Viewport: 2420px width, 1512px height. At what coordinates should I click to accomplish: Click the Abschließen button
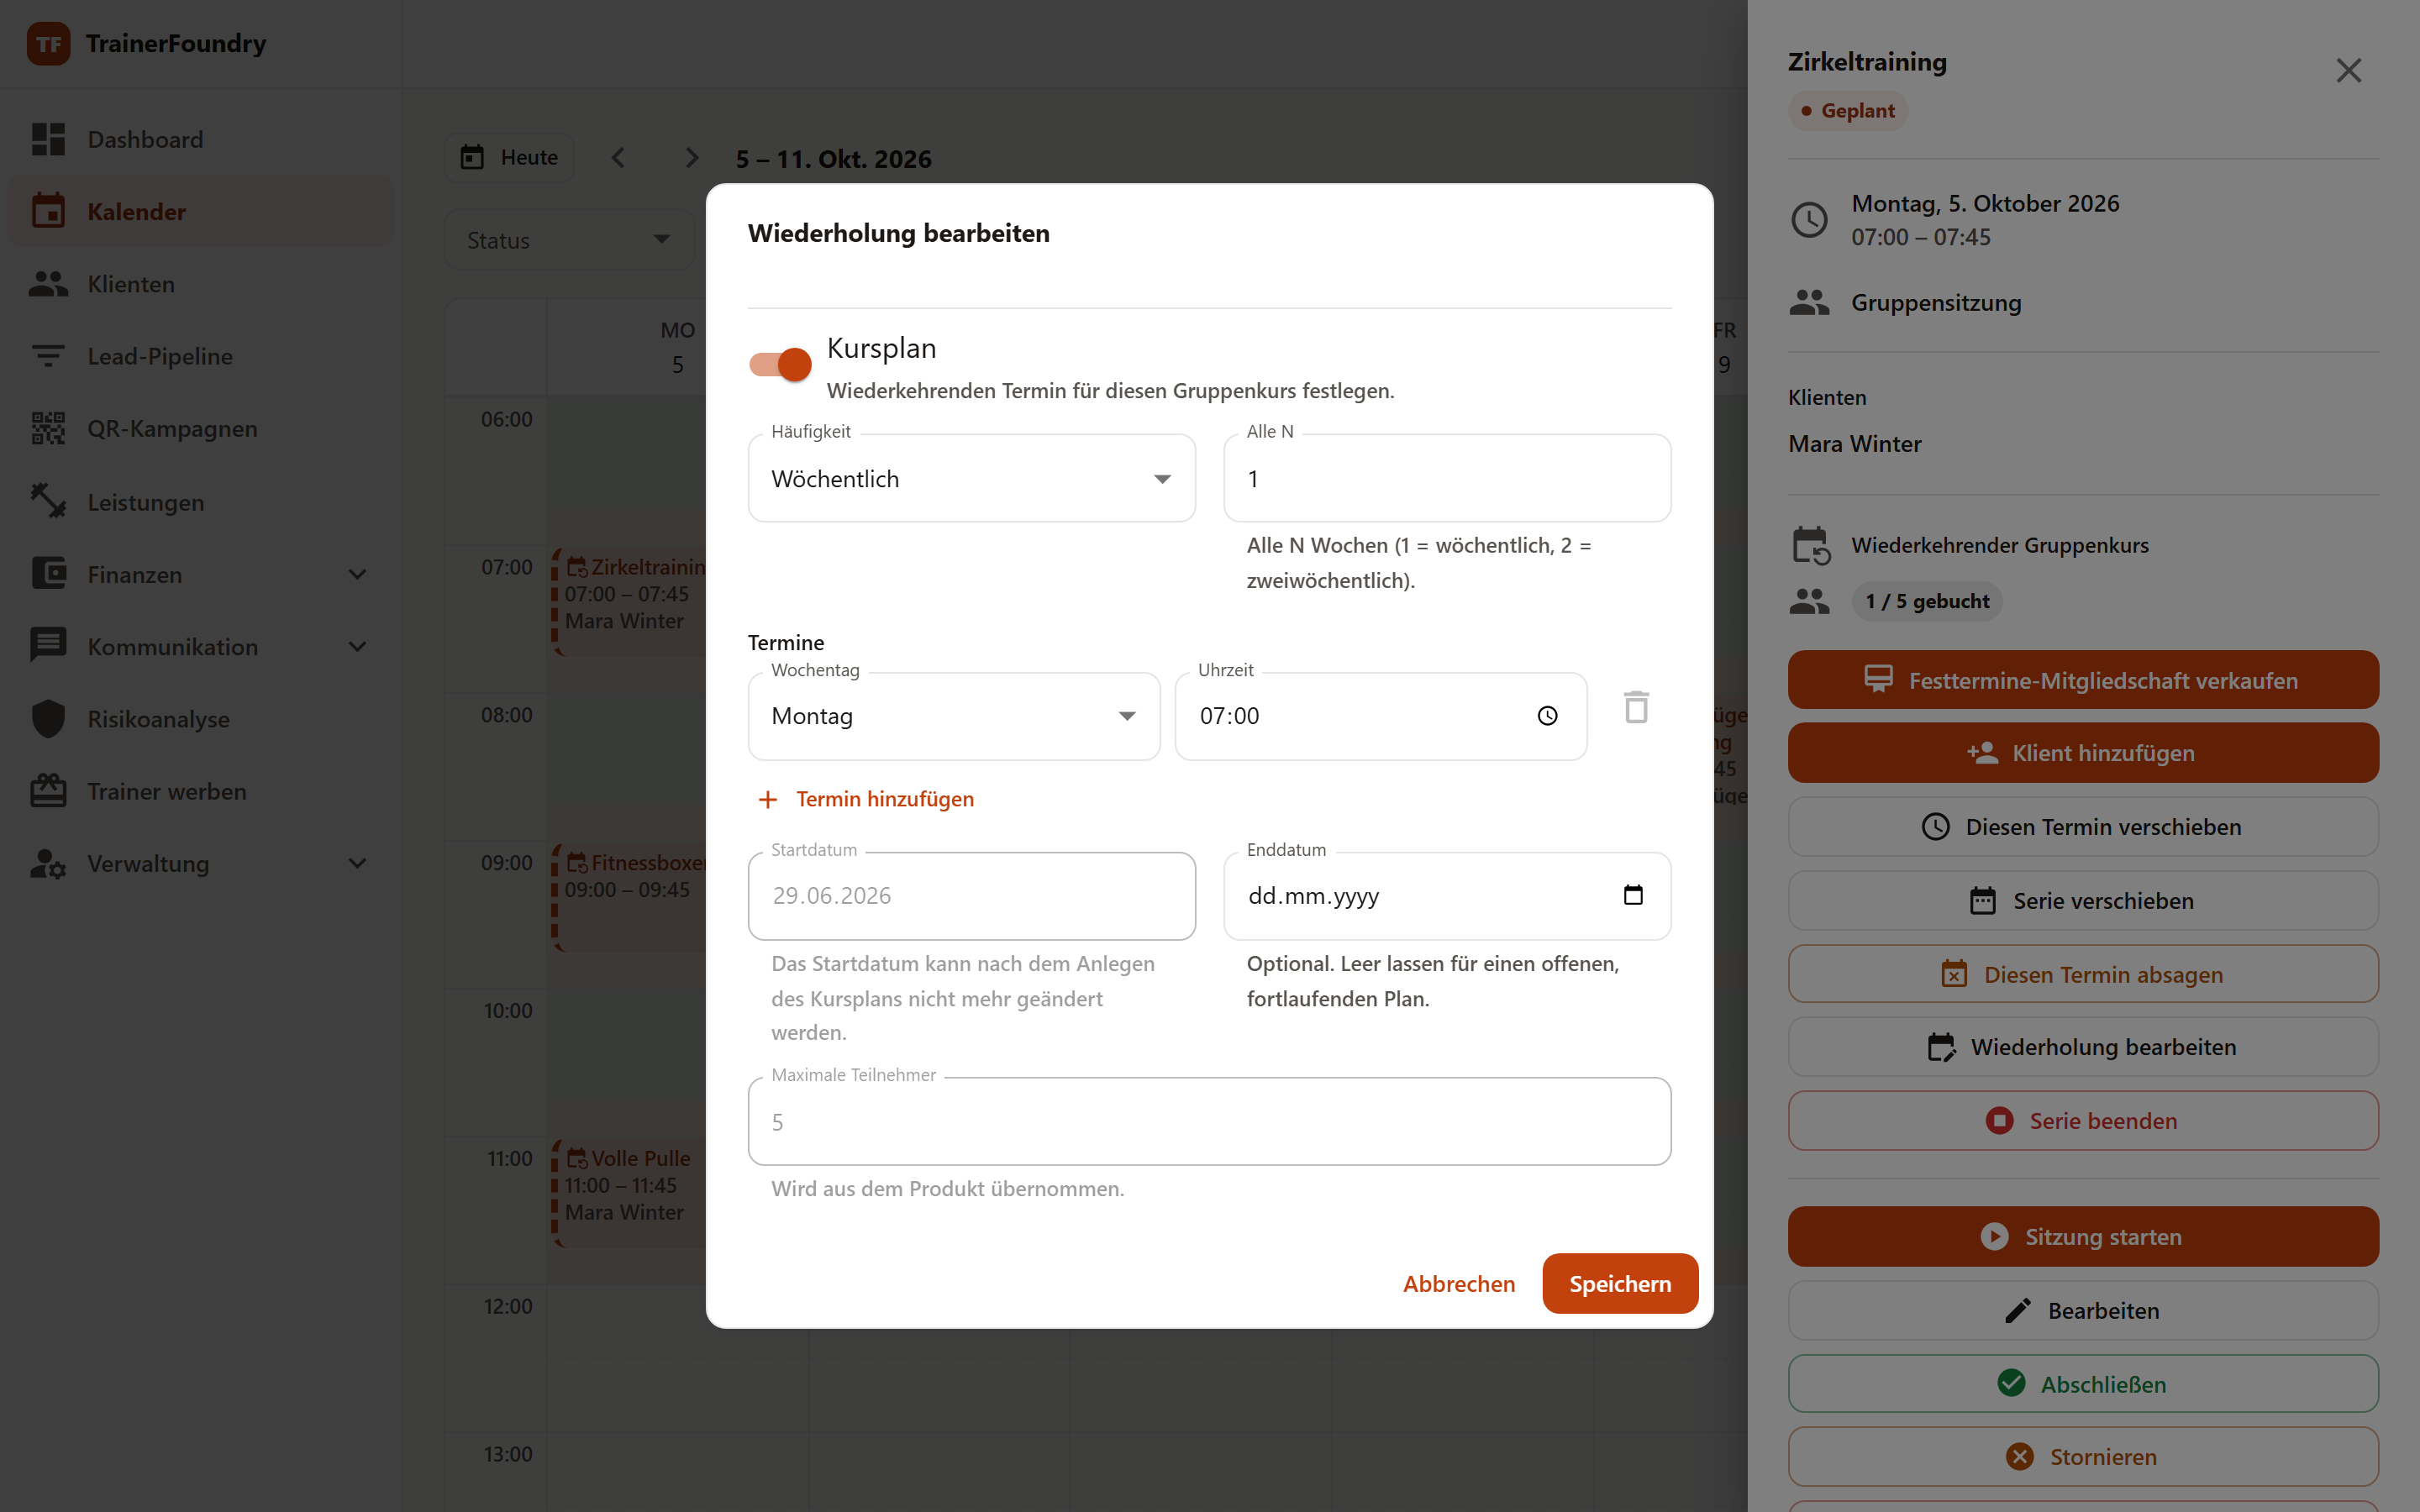(x=2083, y=1384)
